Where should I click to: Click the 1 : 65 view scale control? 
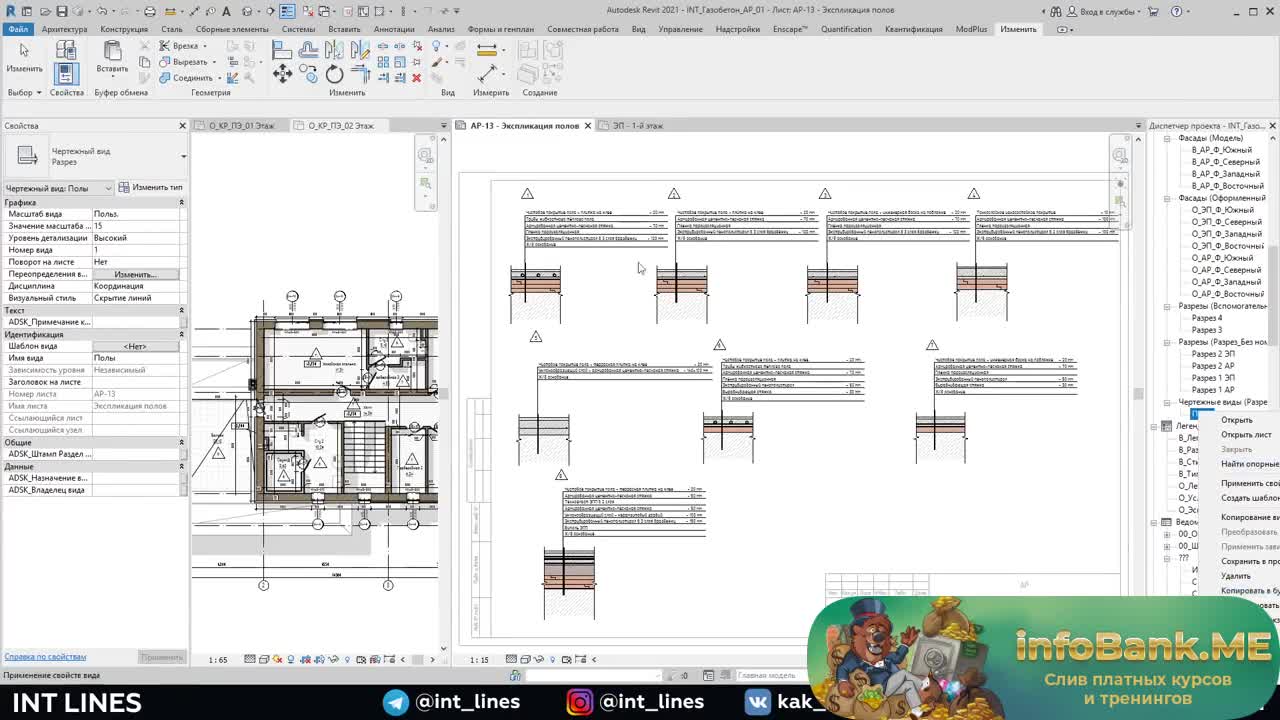(x=217, y=660)
